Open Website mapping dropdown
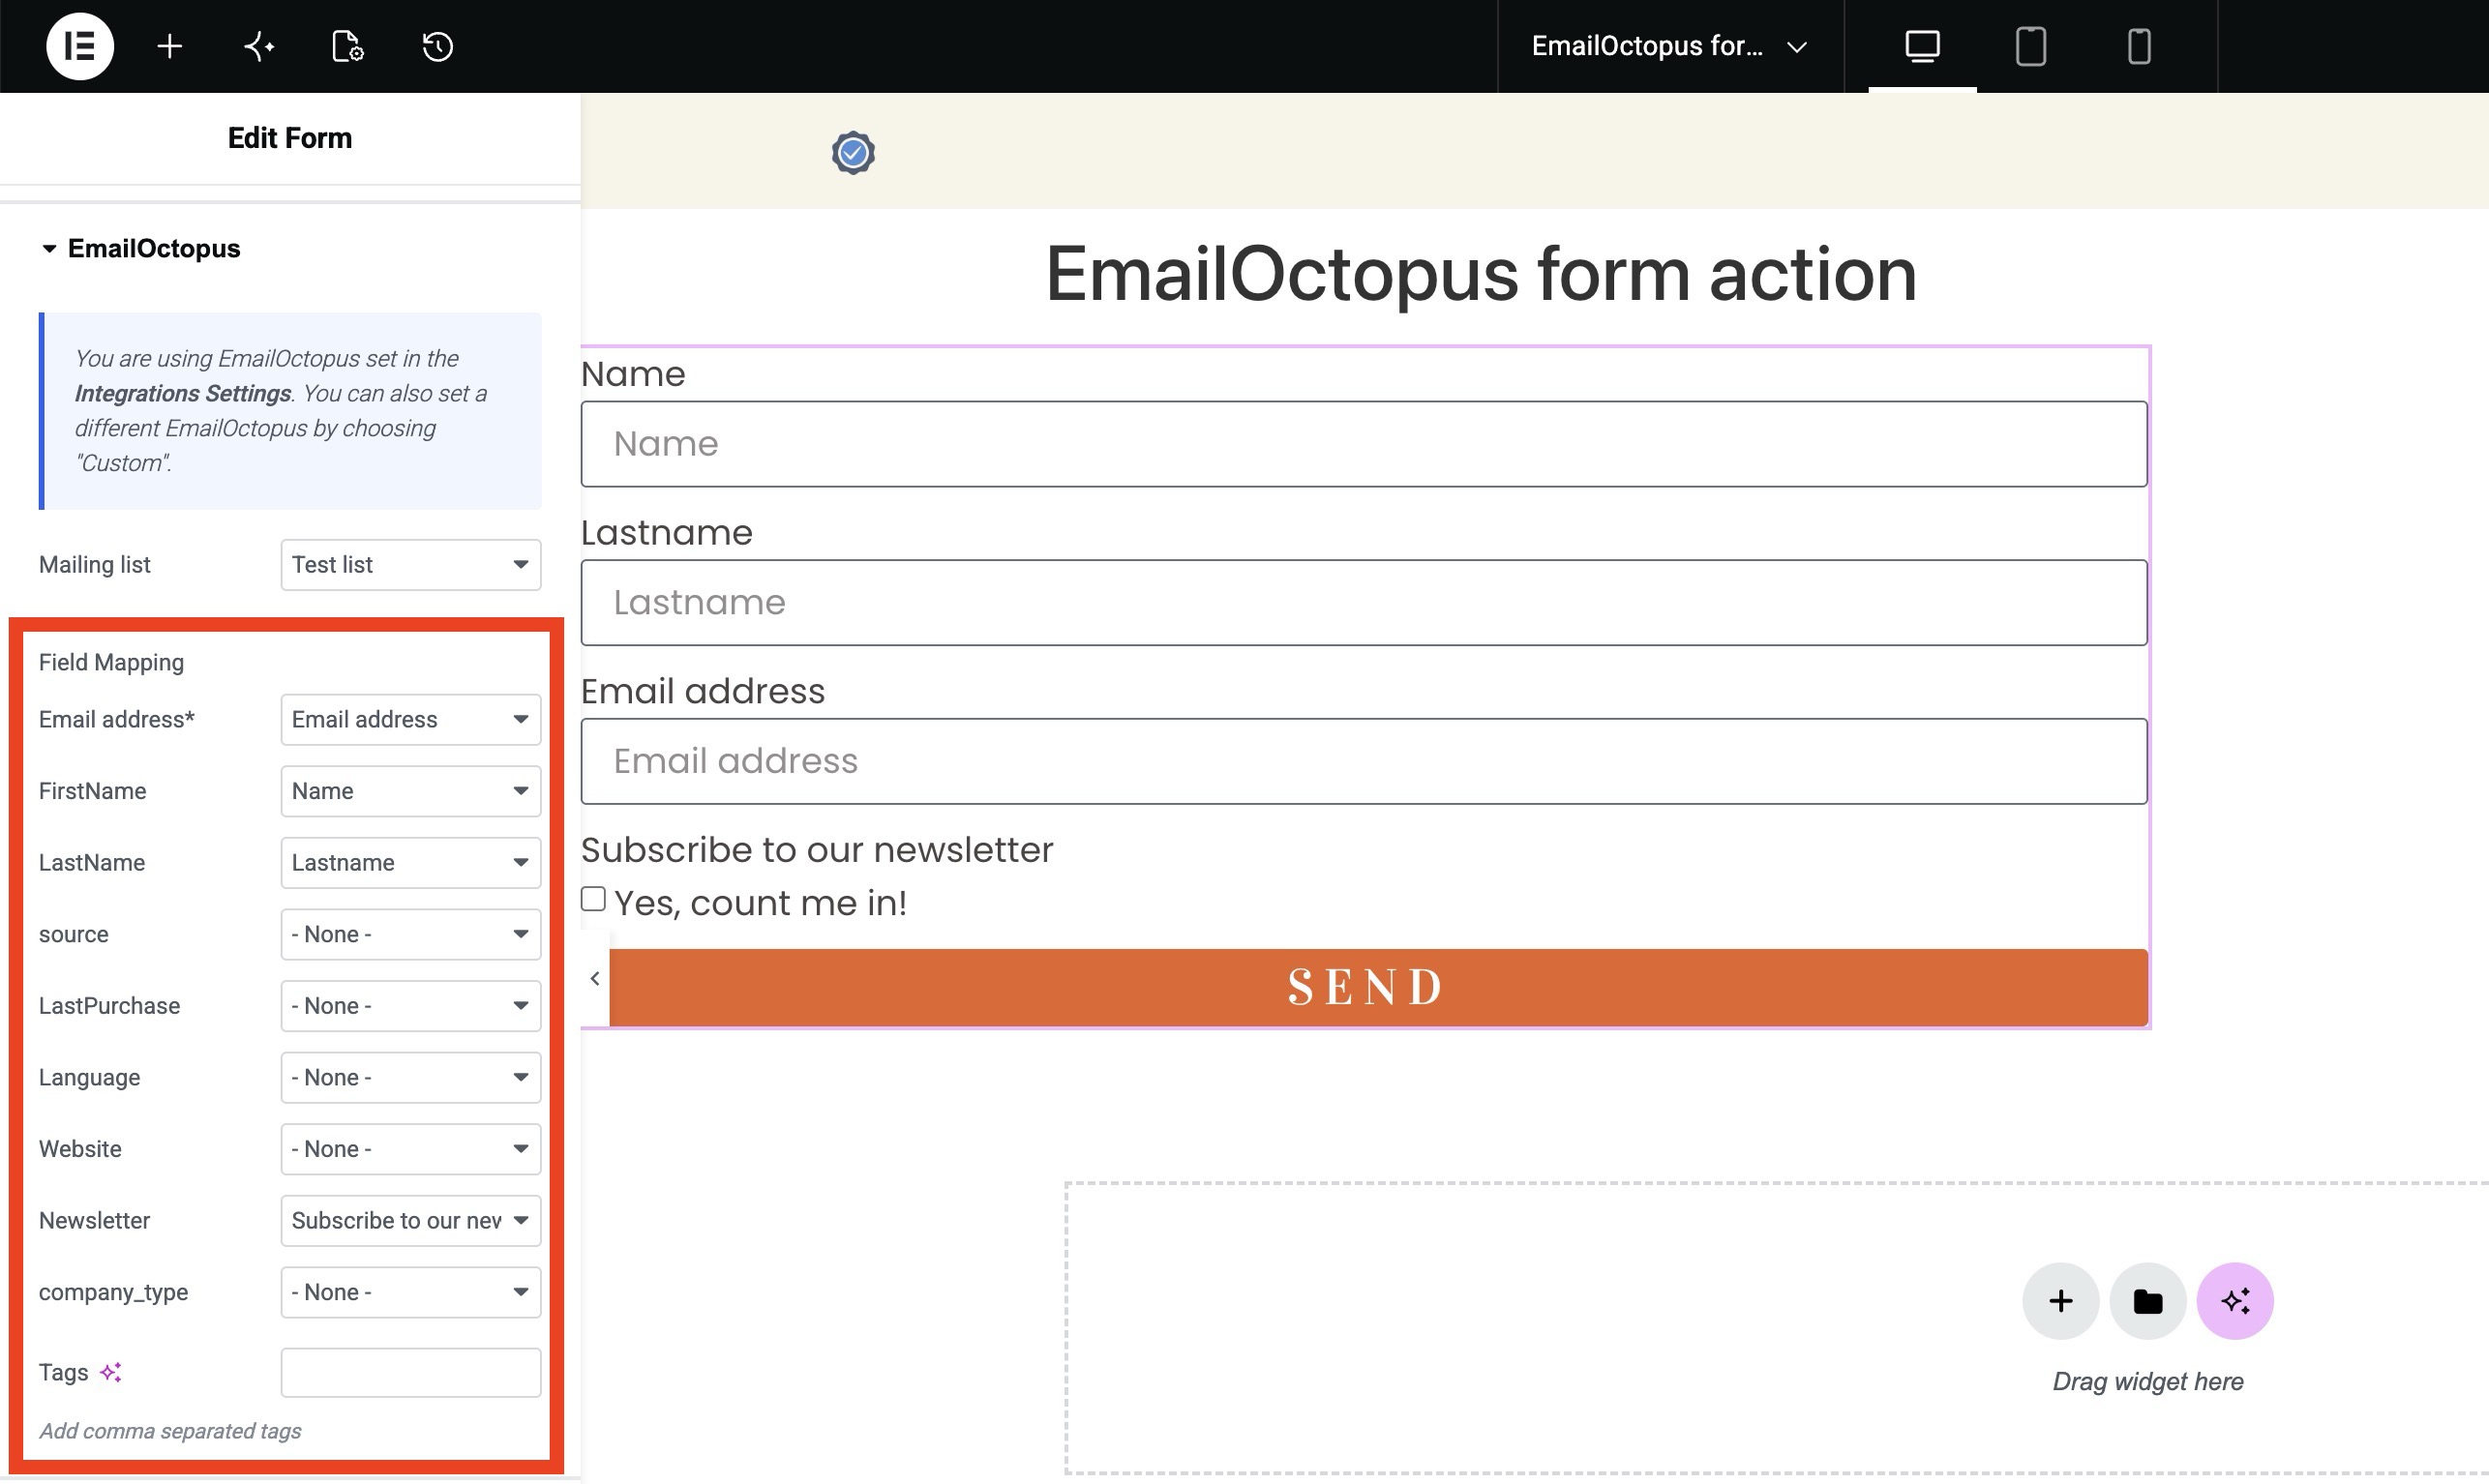 tap(411, 1149)
